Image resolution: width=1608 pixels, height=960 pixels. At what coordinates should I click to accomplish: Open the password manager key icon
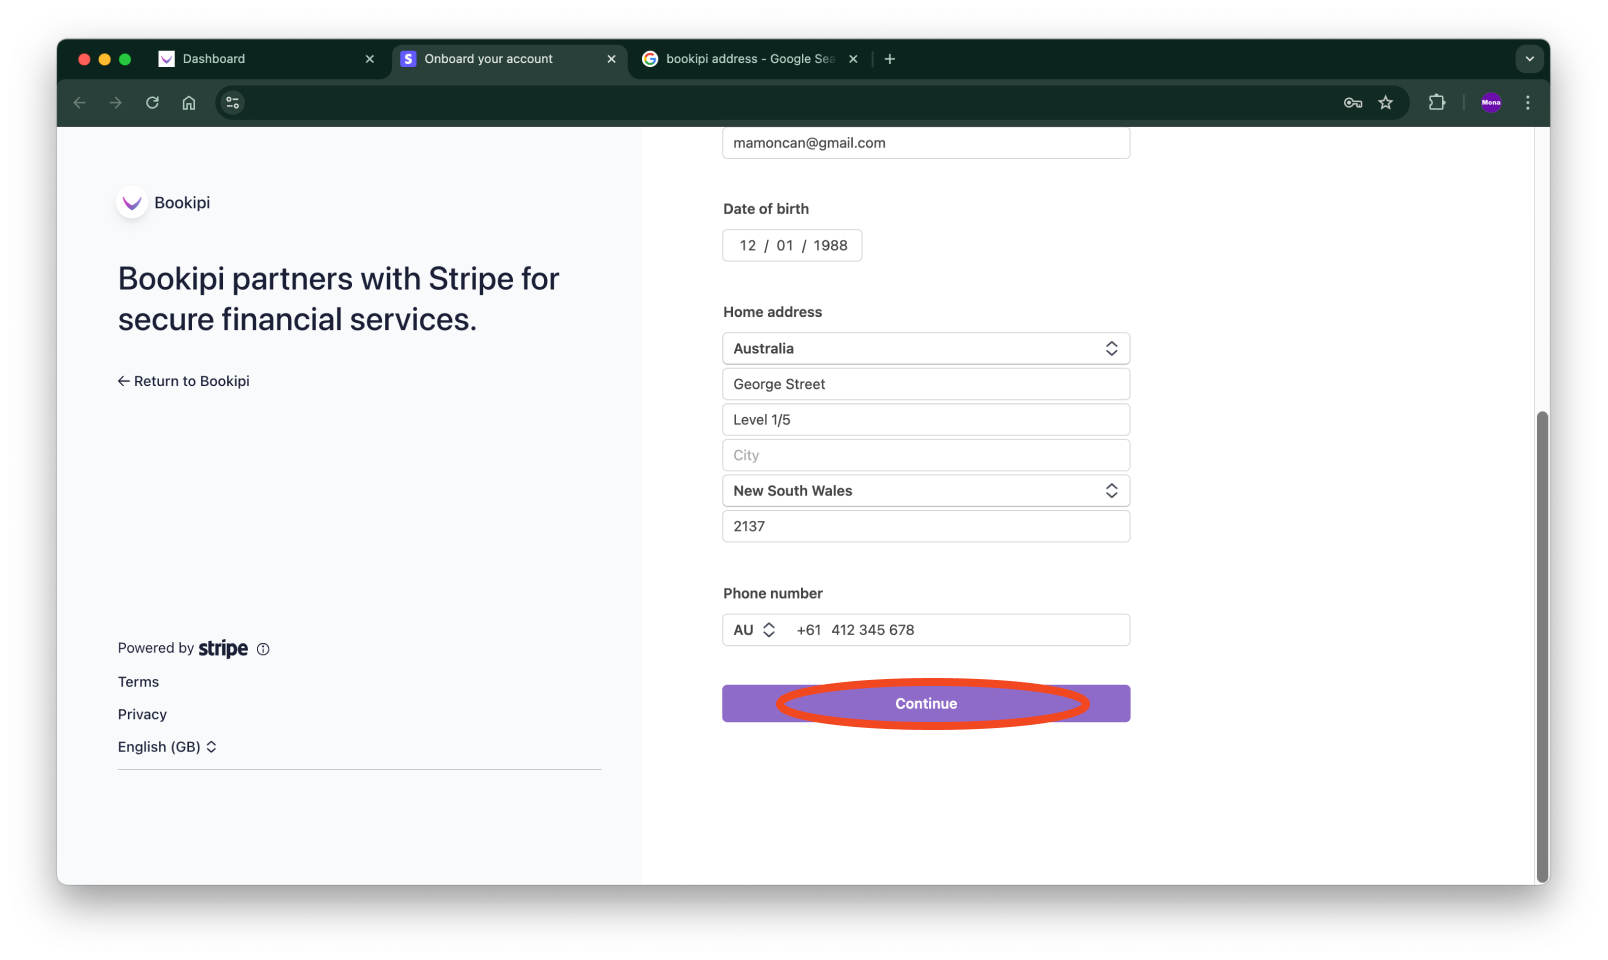pyautogui.click(x=1352, y=102)
